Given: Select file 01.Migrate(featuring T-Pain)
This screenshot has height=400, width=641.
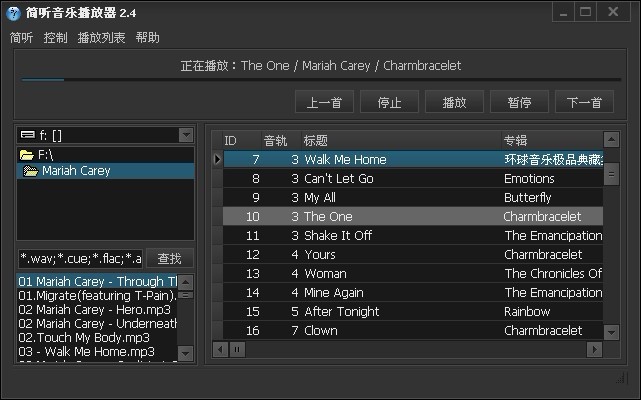Looking at the screenshot, I should pos(97,295).
